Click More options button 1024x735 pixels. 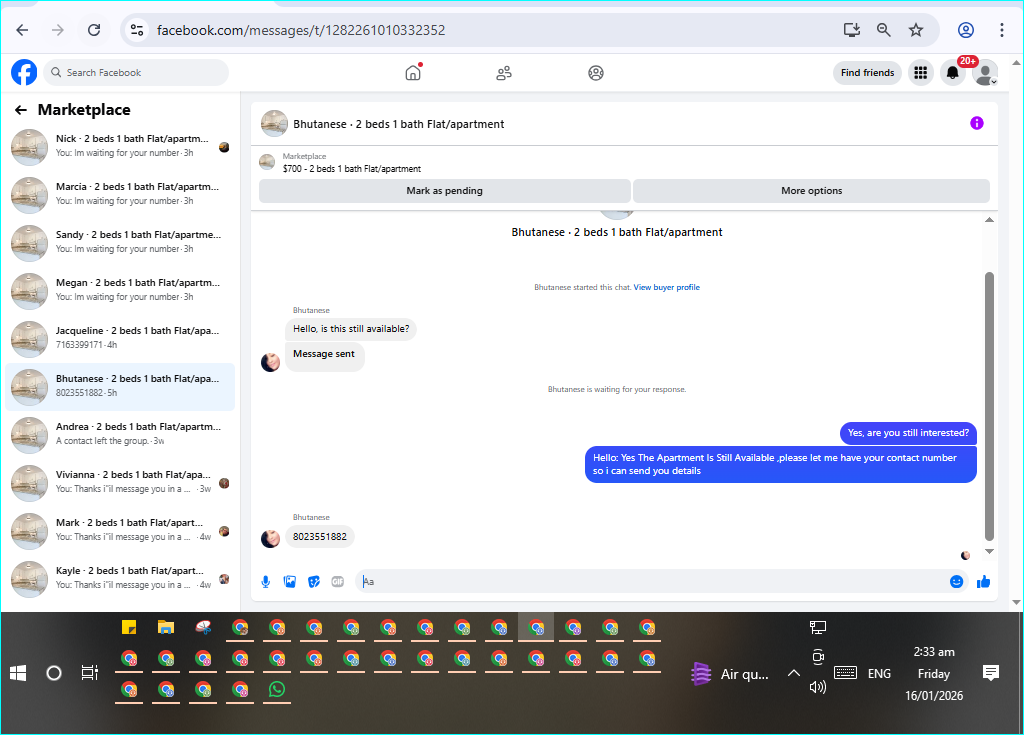(x=811, y=191)
